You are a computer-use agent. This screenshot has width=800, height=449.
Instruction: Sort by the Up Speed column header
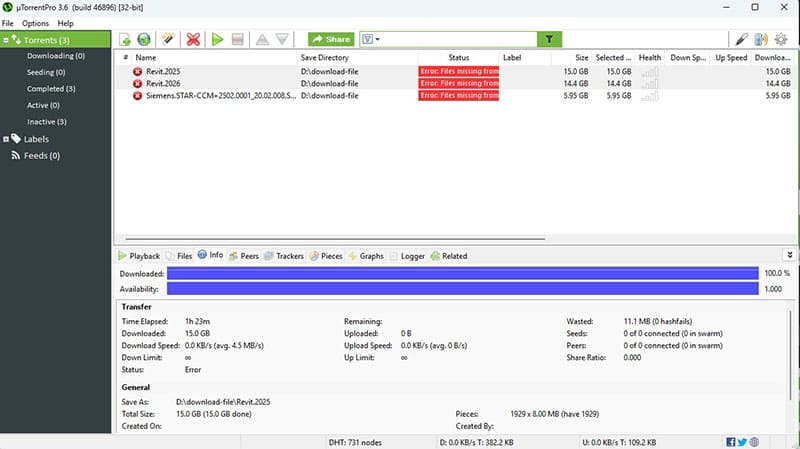731,58
